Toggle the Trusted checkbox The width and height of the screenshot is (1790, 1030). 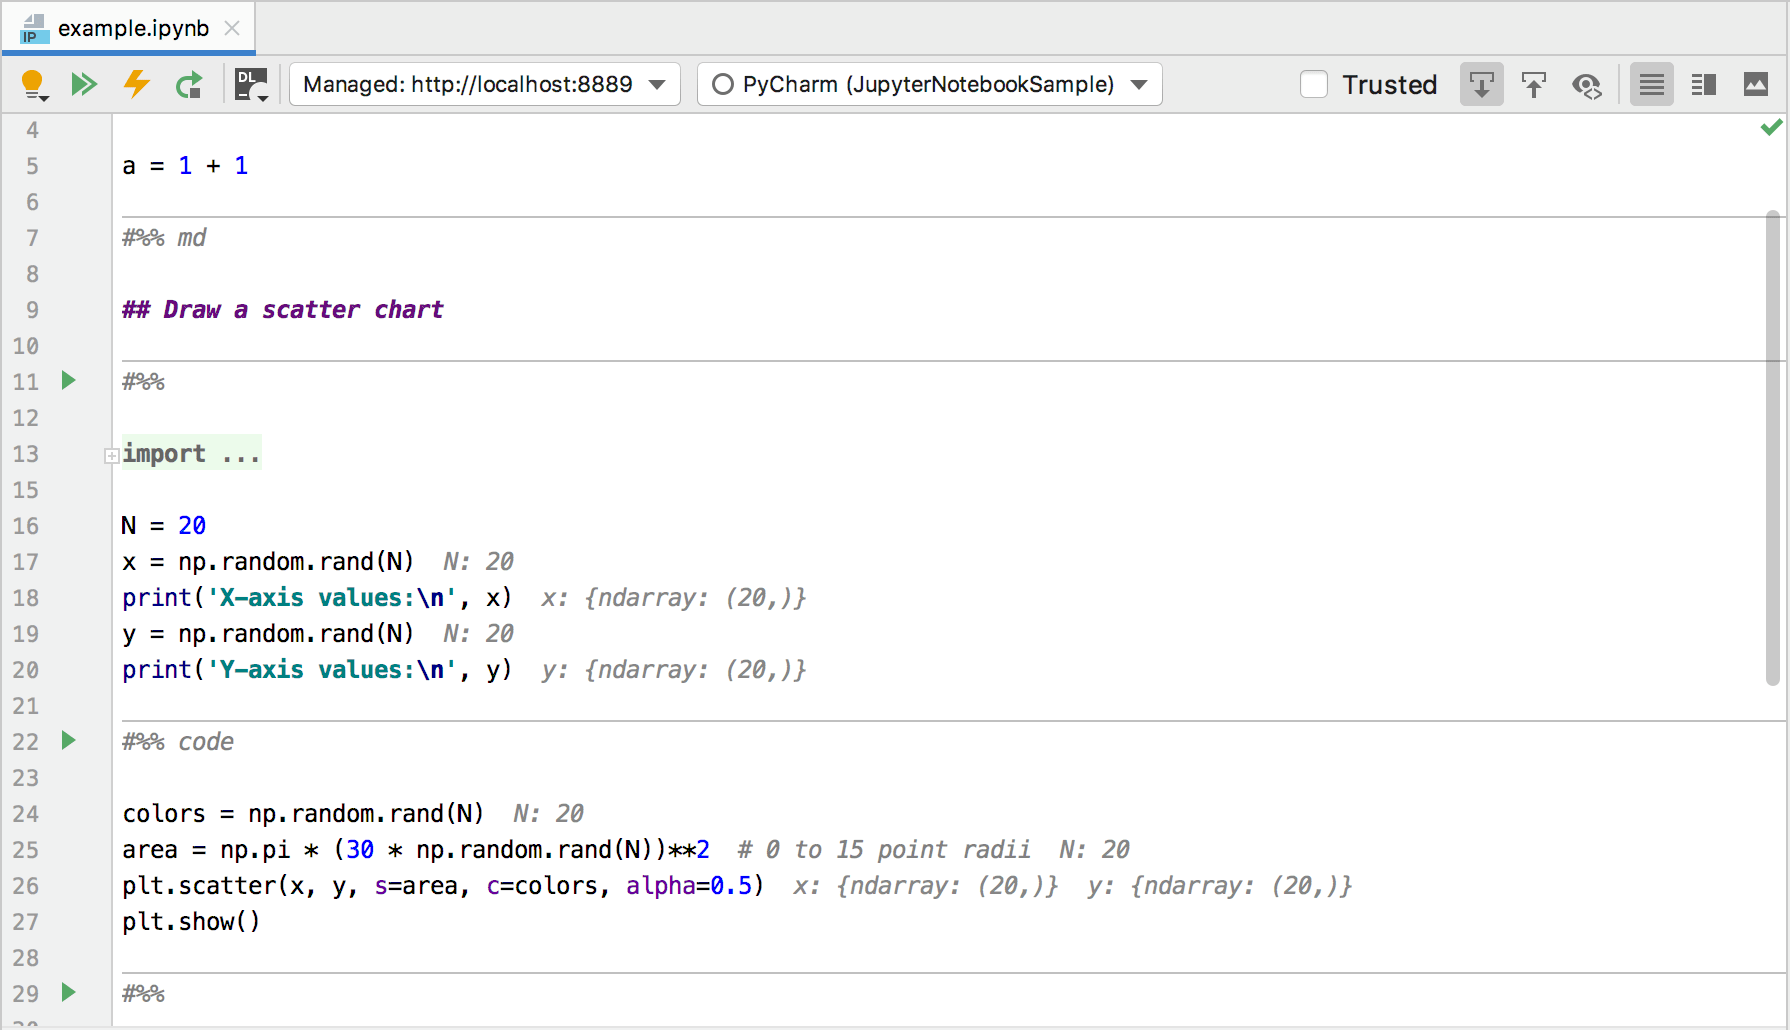click(1314, 85)
